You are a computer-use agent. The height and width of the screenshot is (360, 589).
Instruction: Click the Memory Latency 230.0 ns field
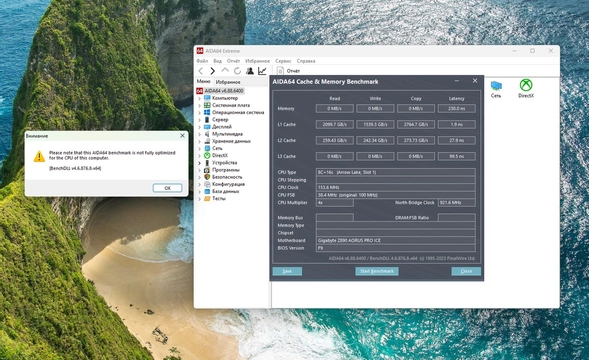point(457,109)
